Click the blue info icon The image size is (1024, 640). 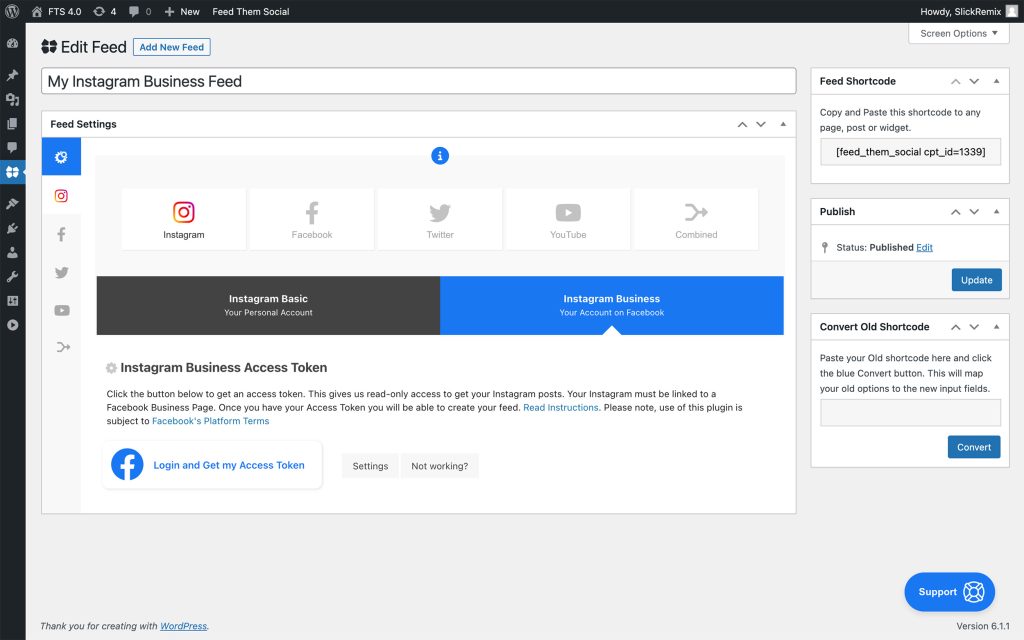click(440, 156)
